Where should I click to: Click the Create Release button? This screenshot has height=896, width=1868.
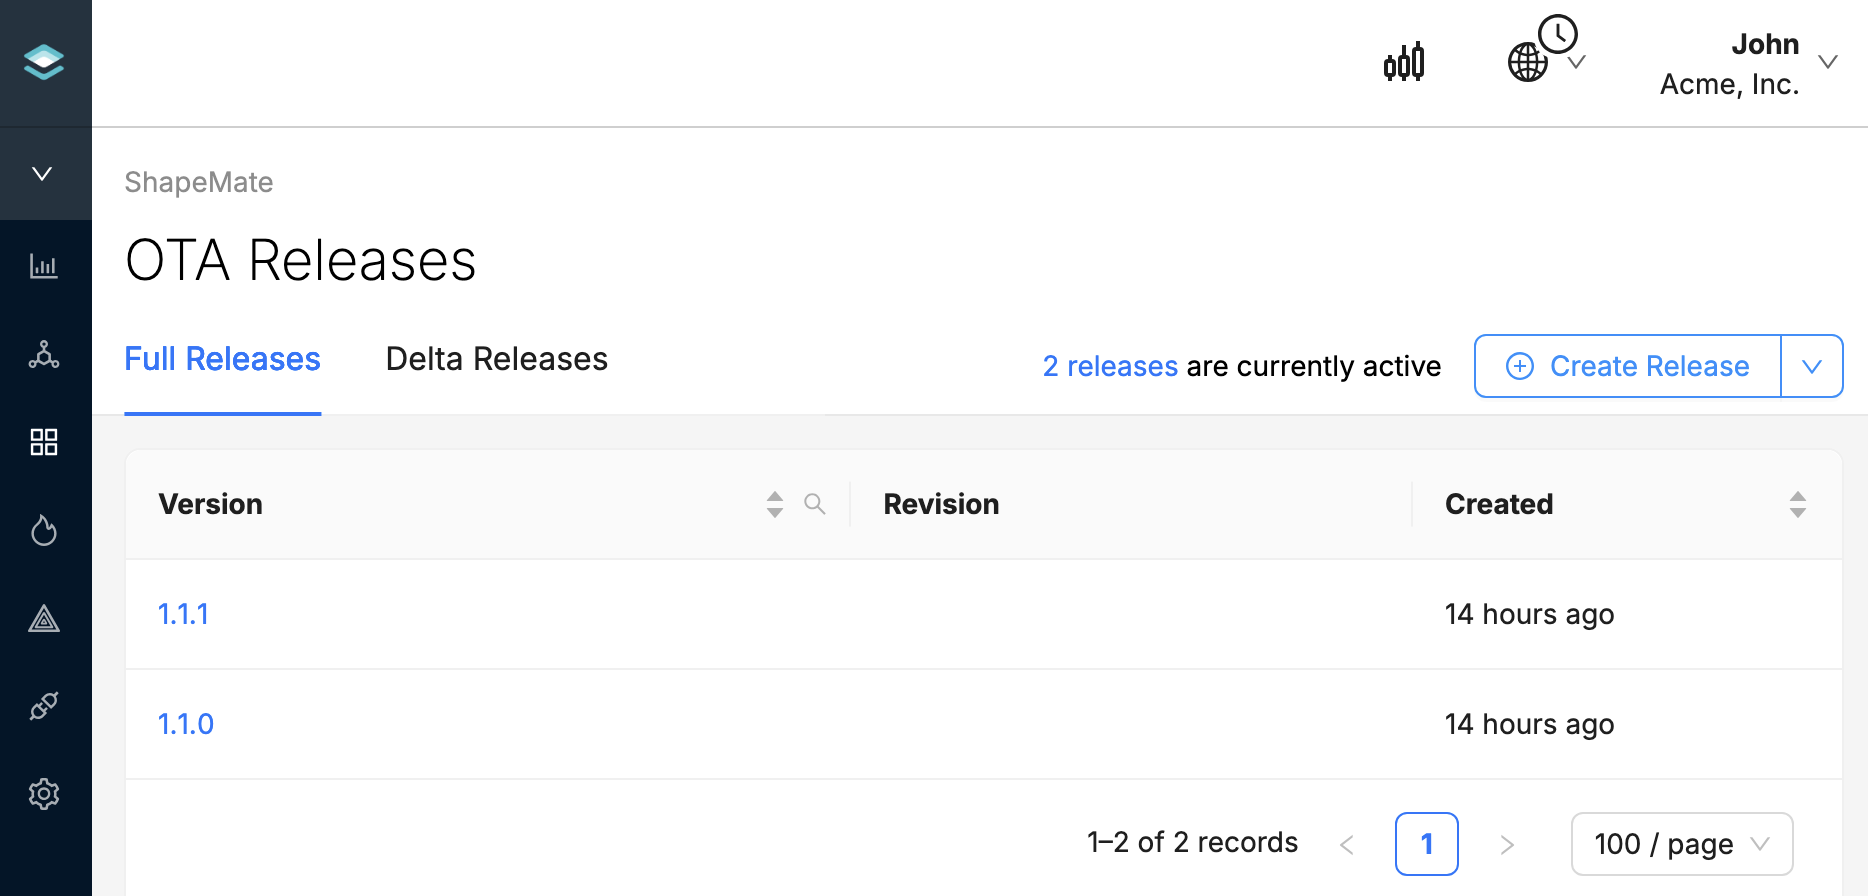(x=1628, y=366)
